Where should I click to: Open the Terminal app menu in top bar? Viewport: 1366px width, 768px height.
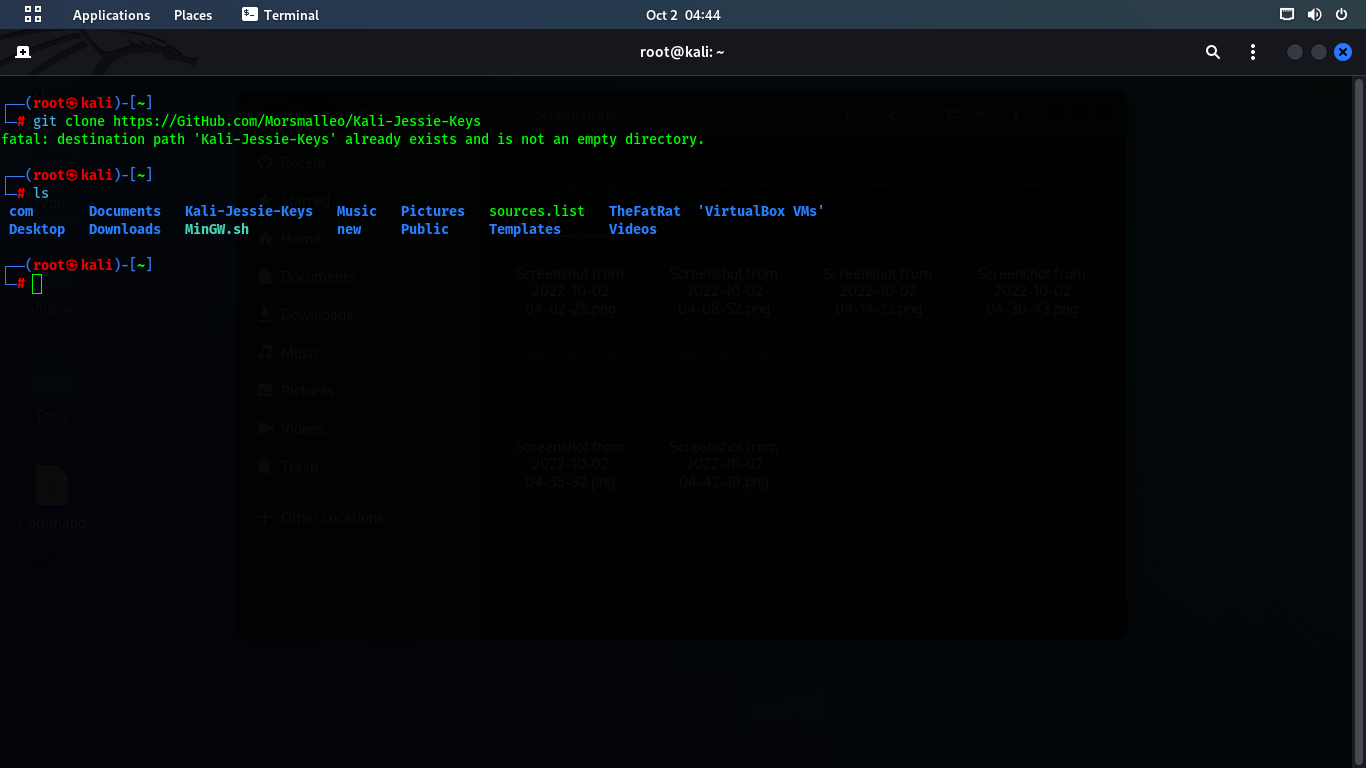tap(281, 15)
